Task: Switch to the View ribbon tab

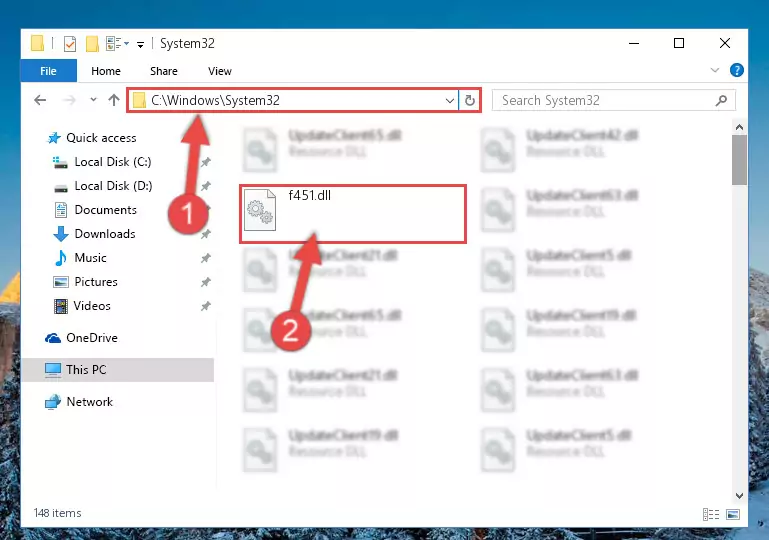Action: coord(219,71)
